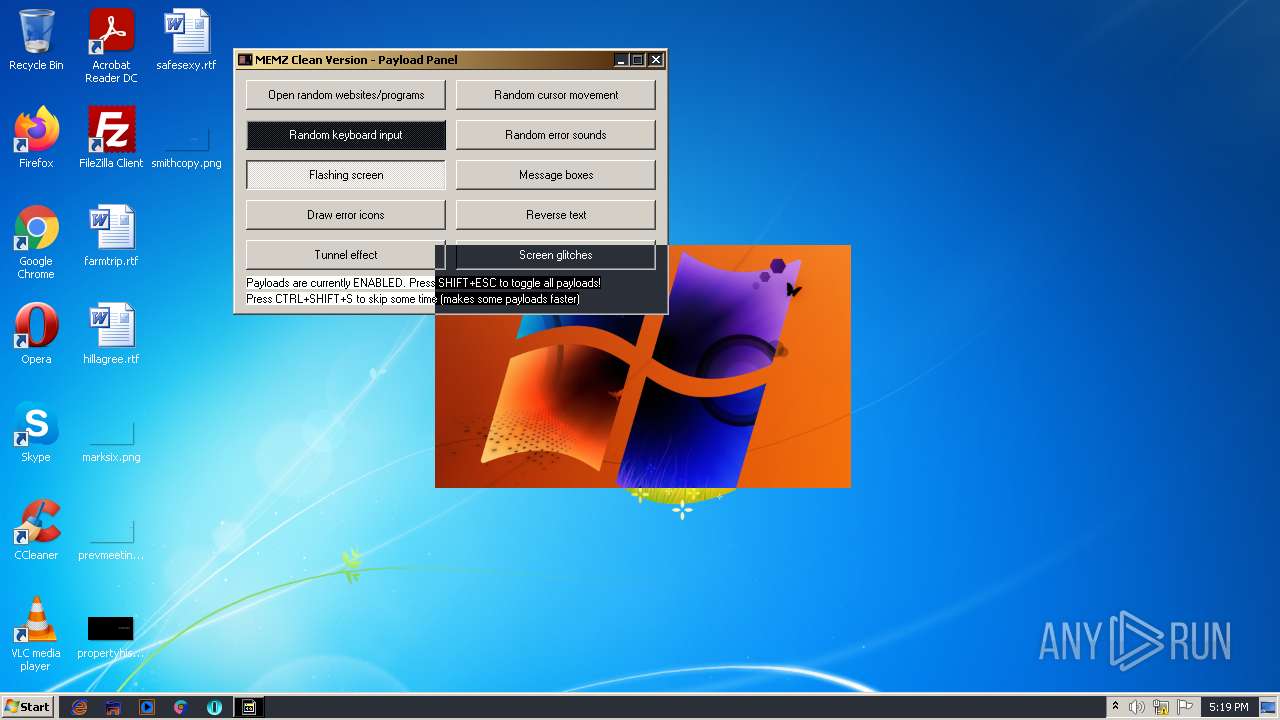Launch Google Chrome desktop shortcut
This screenshot has width=1280, height=720.
pyautogui.click(x=36, y=242)
